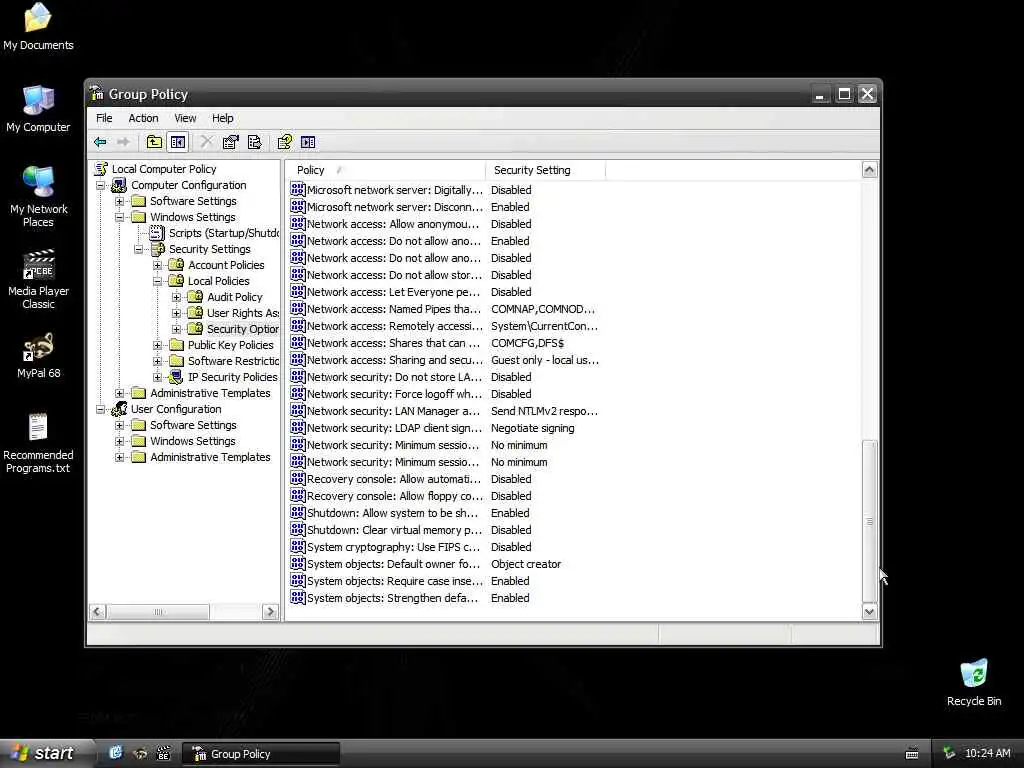
Task: Click the second quick launch icon
Action: (139, 753)
